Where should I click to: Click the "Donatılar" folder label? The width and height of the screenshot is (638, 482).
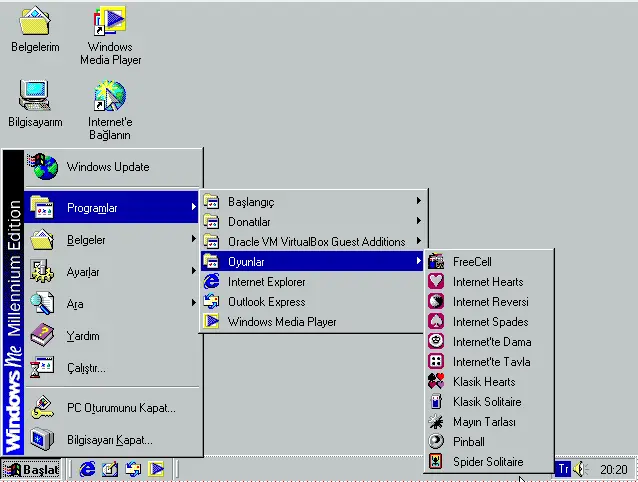[249, 222]
